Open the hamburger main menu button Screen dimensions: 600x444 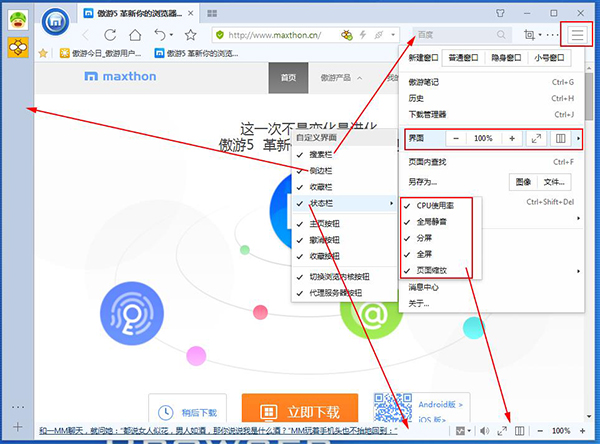pyautogui.click(x=577, y=35)
